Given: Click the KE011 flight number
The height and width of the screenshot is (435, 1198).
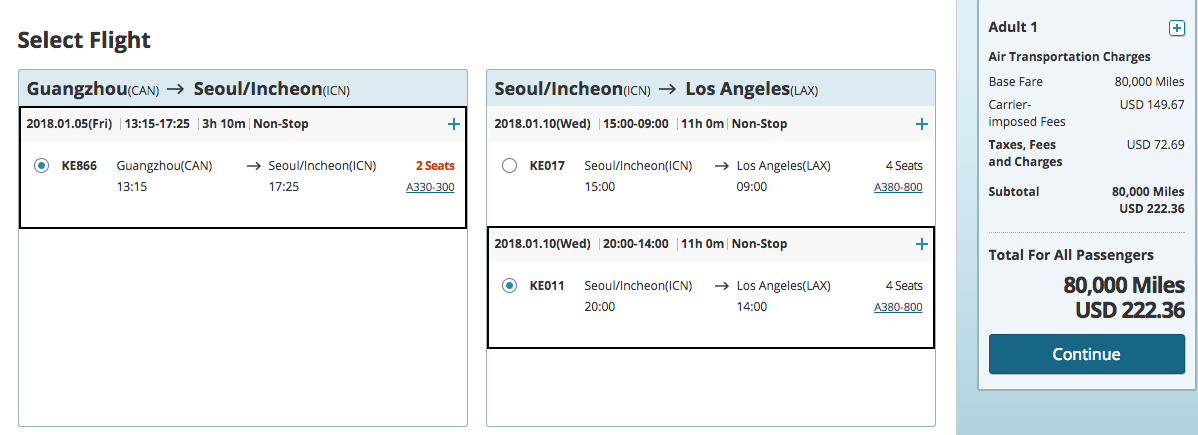Looking at the screenshot, I should point(547,286).
